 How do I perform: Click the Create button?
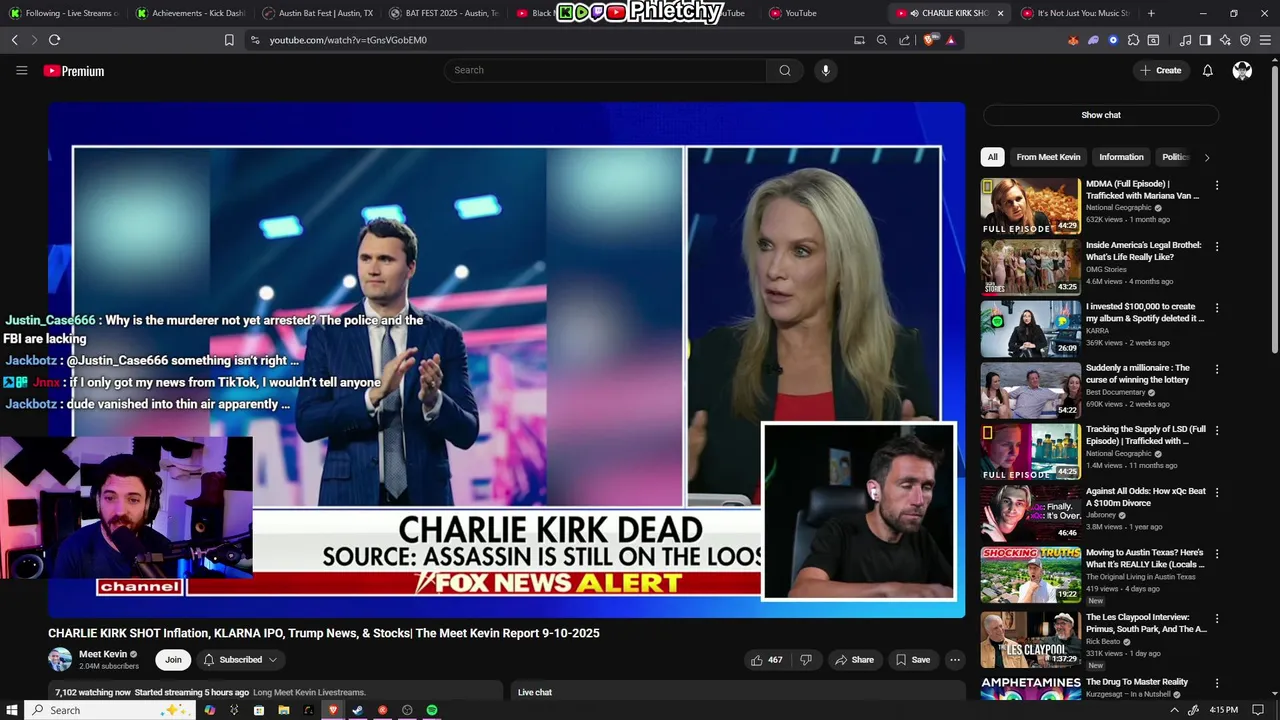[x=1160, y=70]
